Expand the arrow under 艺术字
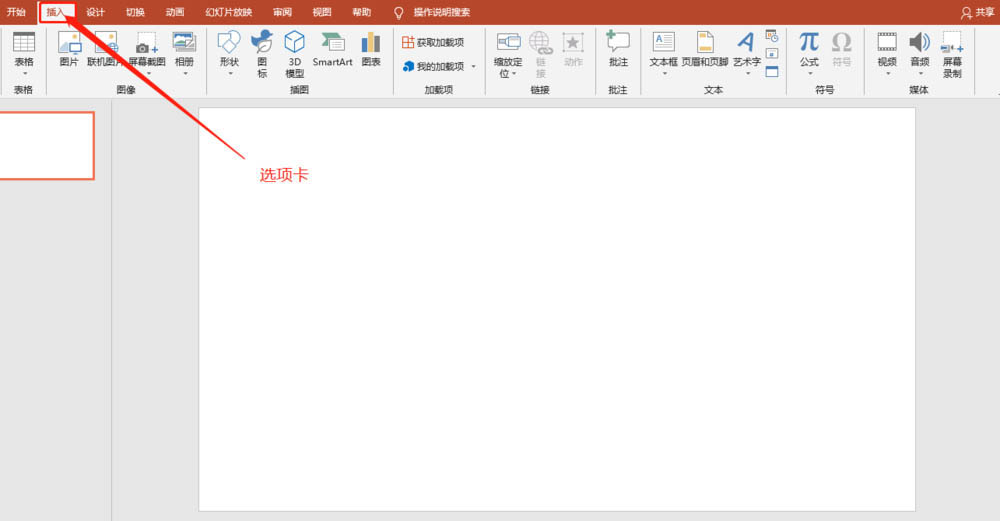The image size is (1000, 521). tap(747, 74)
